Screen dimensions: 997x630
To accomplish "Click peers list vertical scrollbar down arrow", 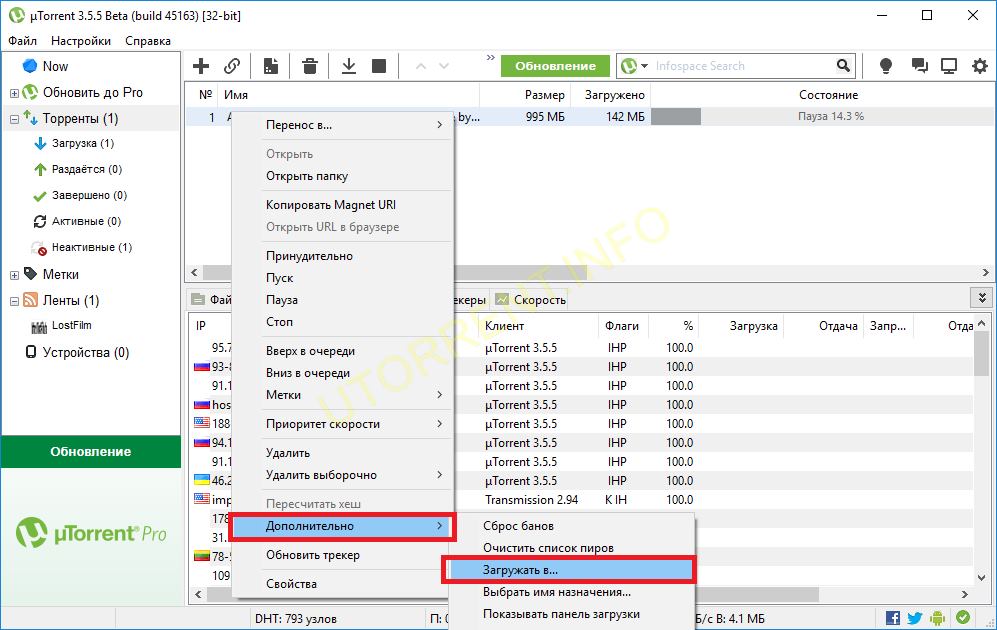I will click(x=982, y=577).
